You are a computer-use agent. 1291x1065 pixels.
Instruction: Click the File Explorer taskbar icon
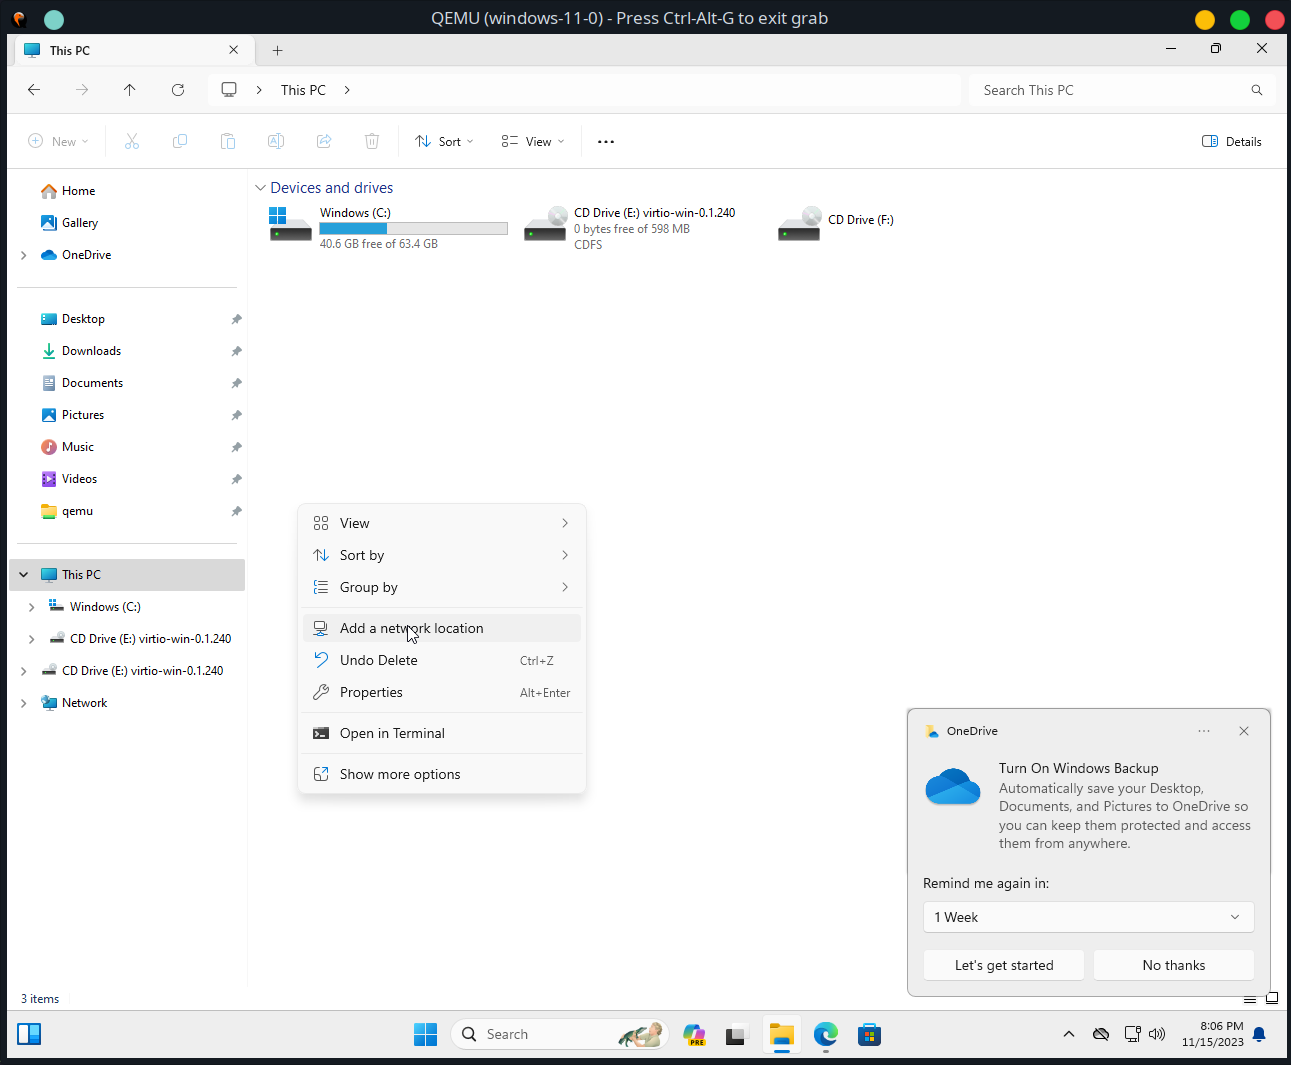coord(781,1034)
